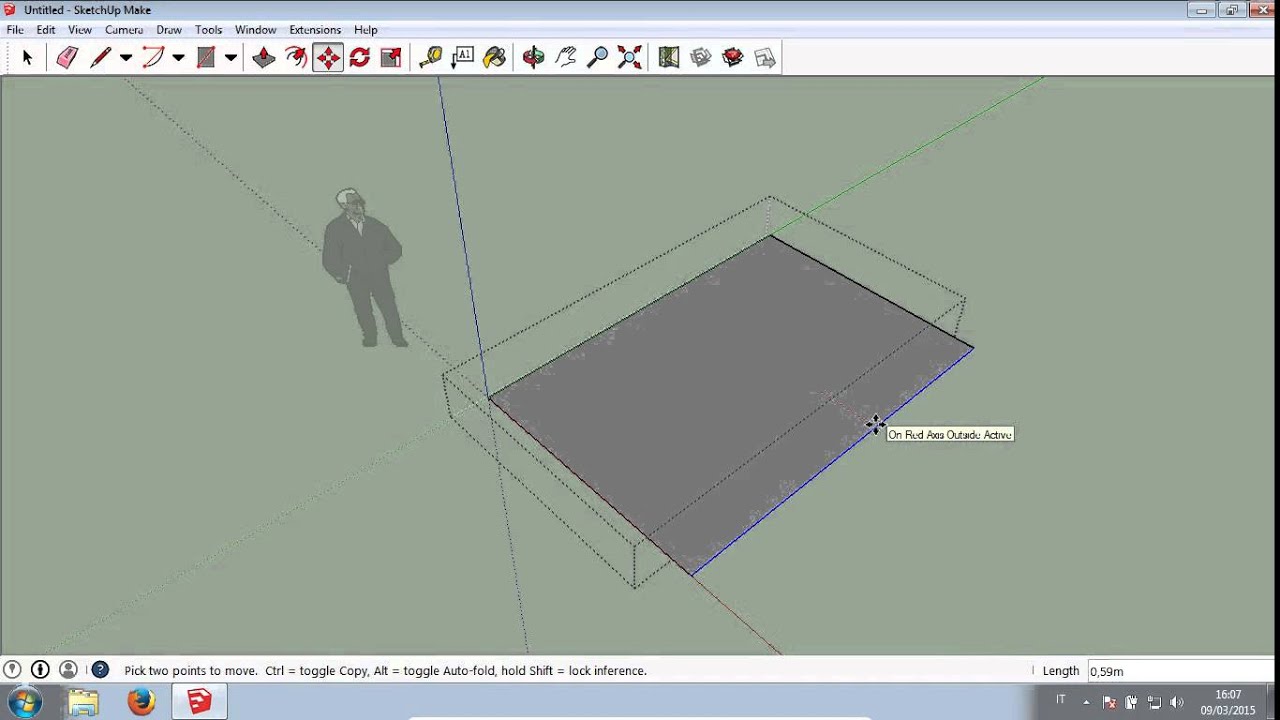Open the Extension Warehouse ruby icon
Viewport: 1280px width, 720px height.
click(733, 58)
